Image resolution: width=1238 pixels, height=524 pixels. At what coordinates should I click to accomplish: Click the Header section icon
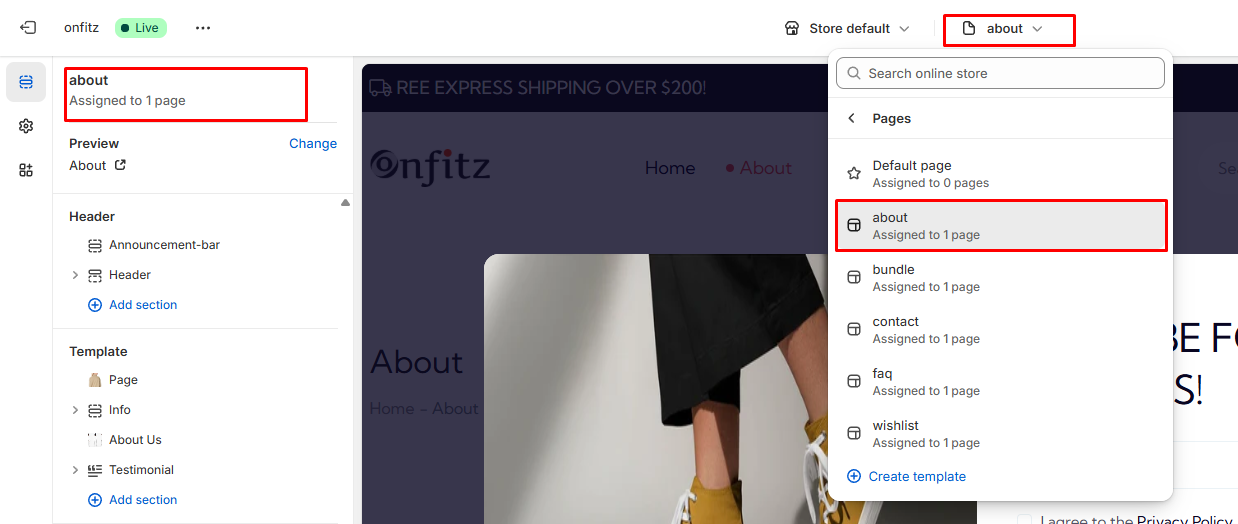[x=95, y=275]
